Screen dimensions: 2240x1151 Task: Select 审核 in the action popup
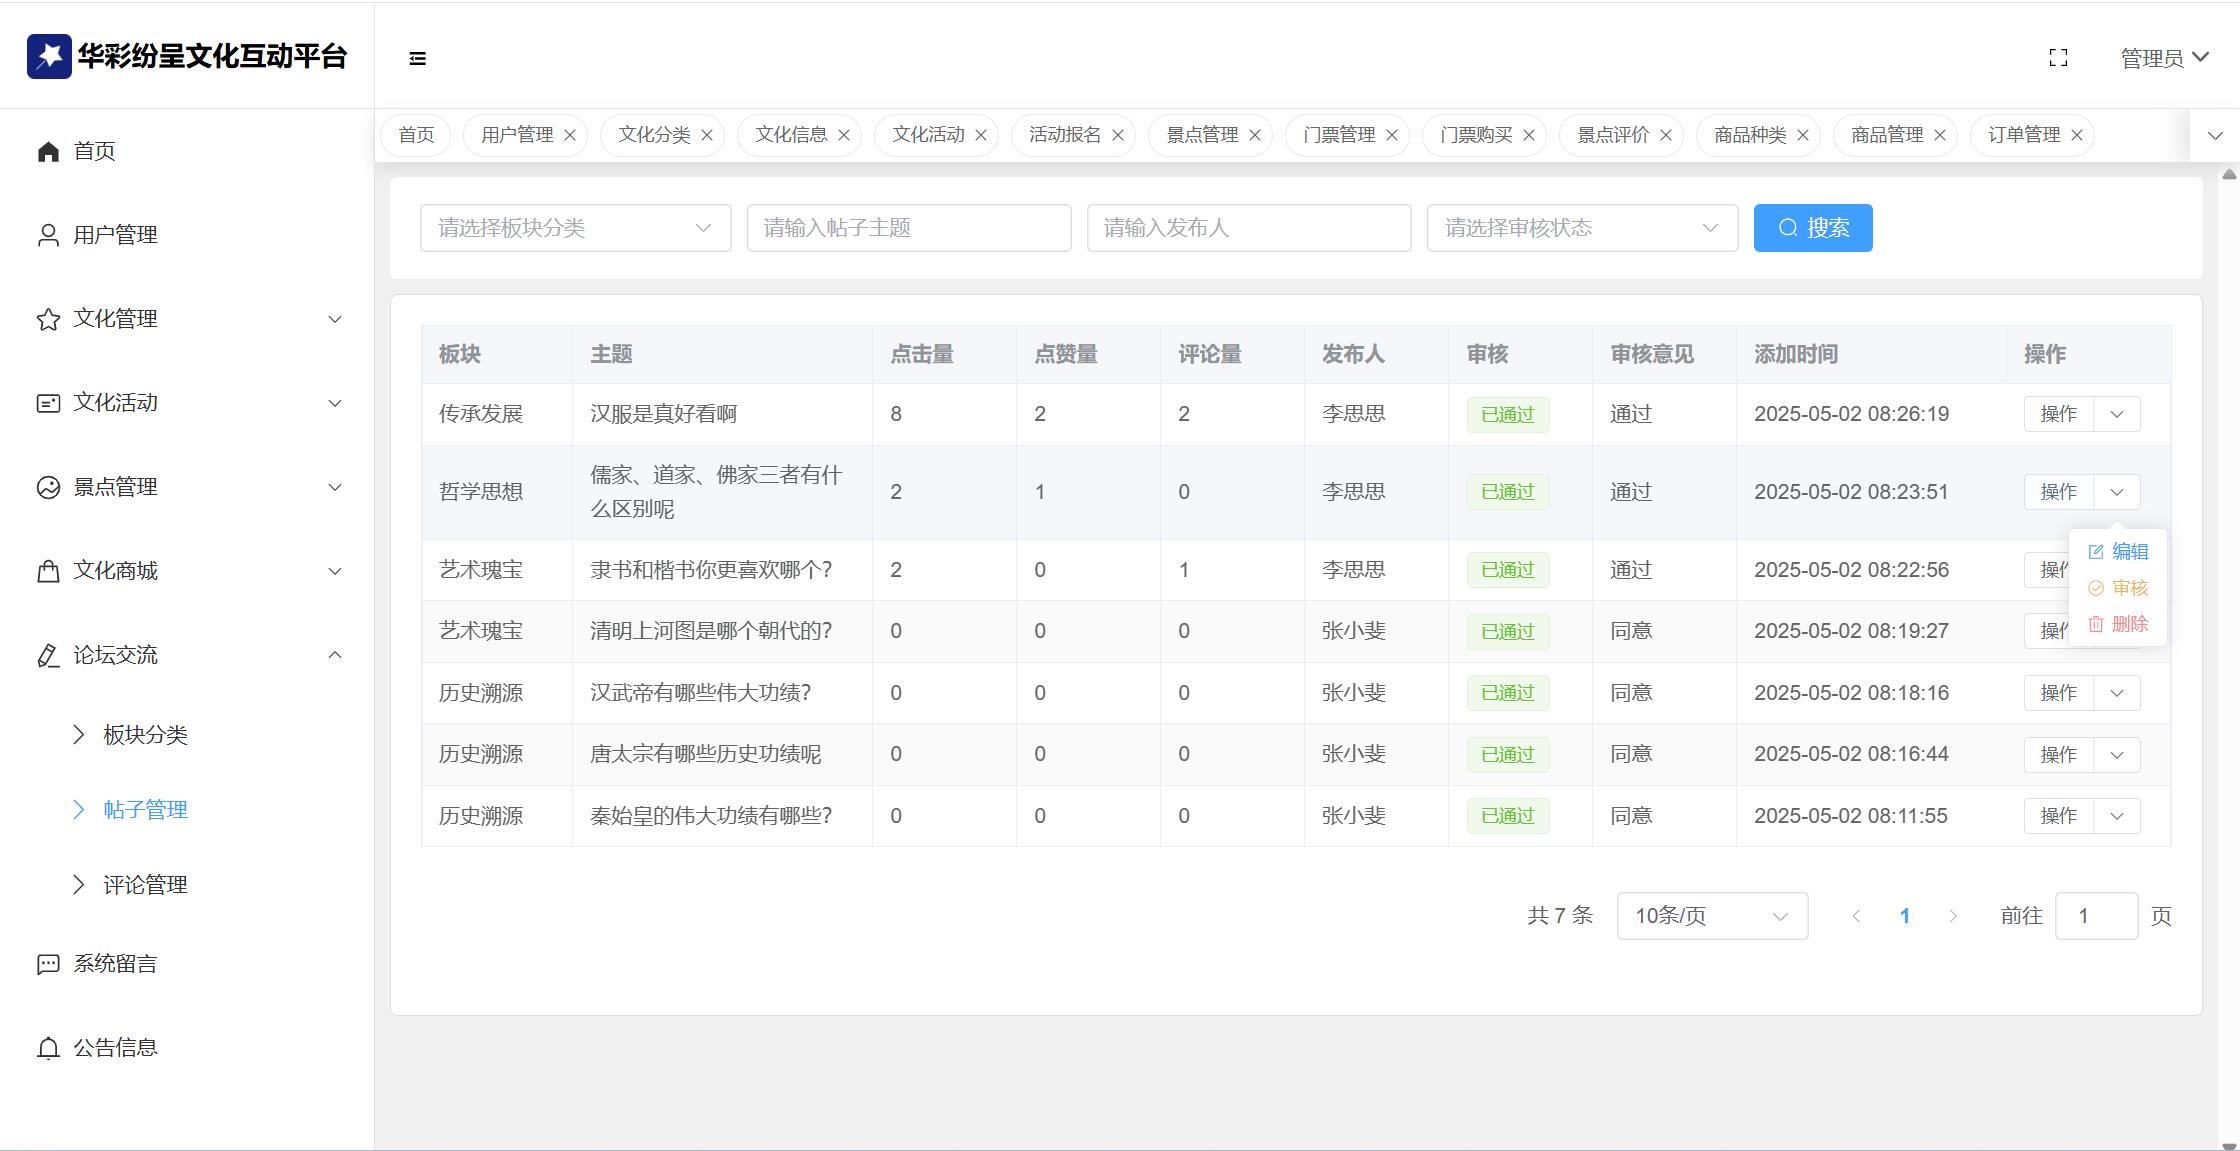(x=2118, y=588)
